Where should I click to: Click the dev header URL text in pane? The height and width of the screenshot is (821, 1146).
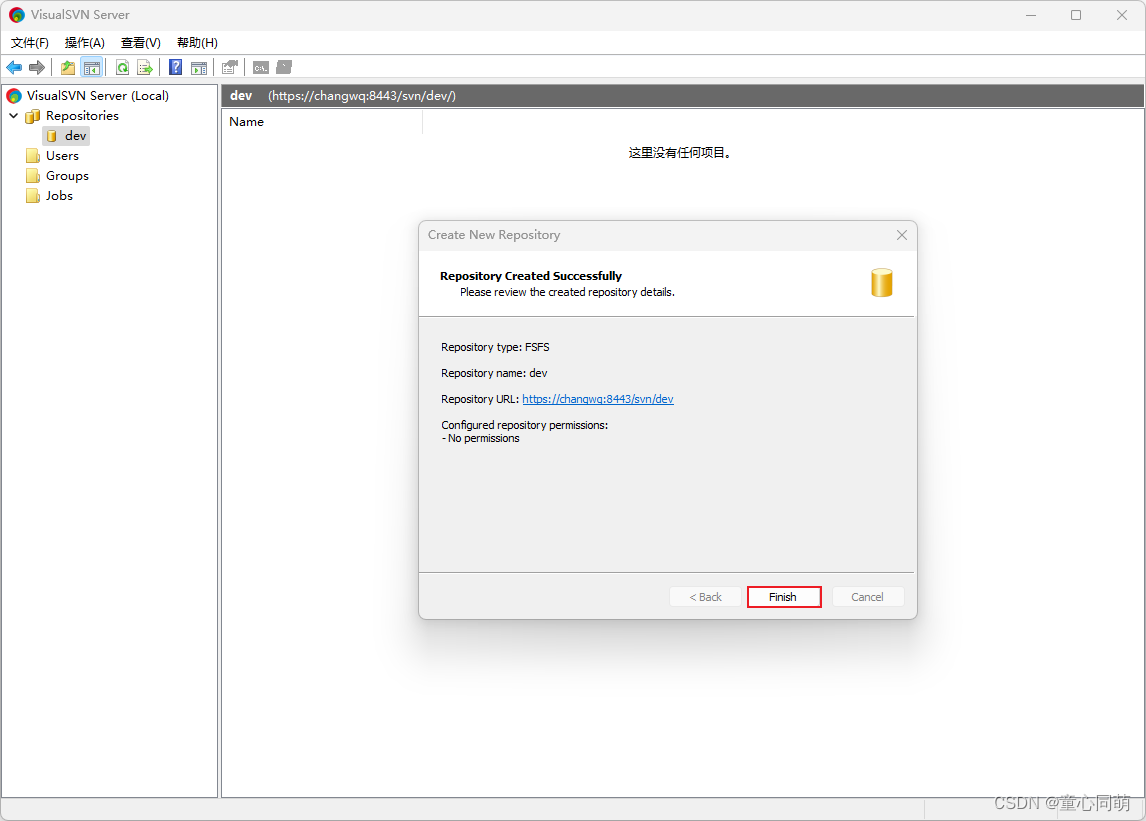362,96
